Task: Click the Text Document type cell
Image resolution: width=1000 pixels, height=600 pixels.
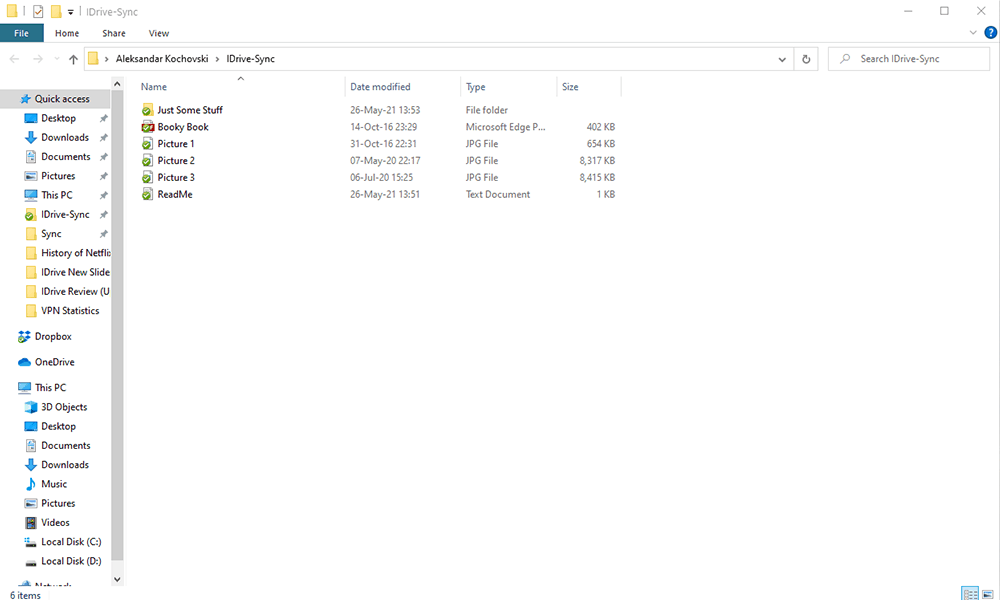Action: [x=497, y=194]
